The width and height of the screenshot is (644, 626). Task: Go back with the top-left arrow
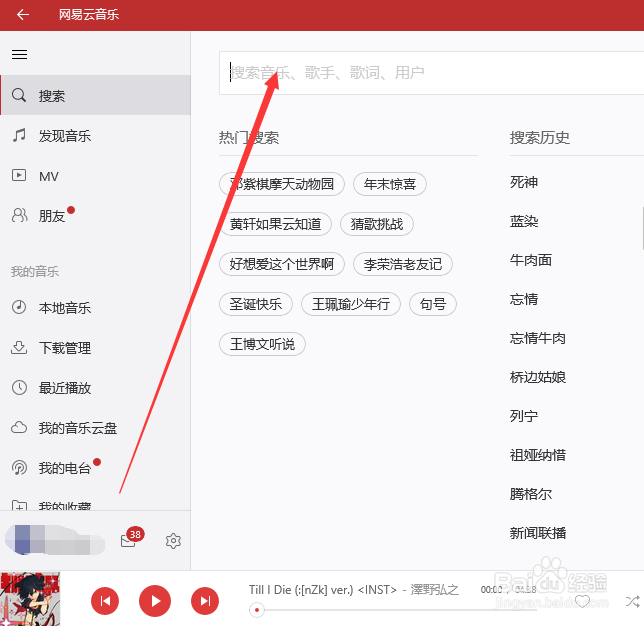23,15
